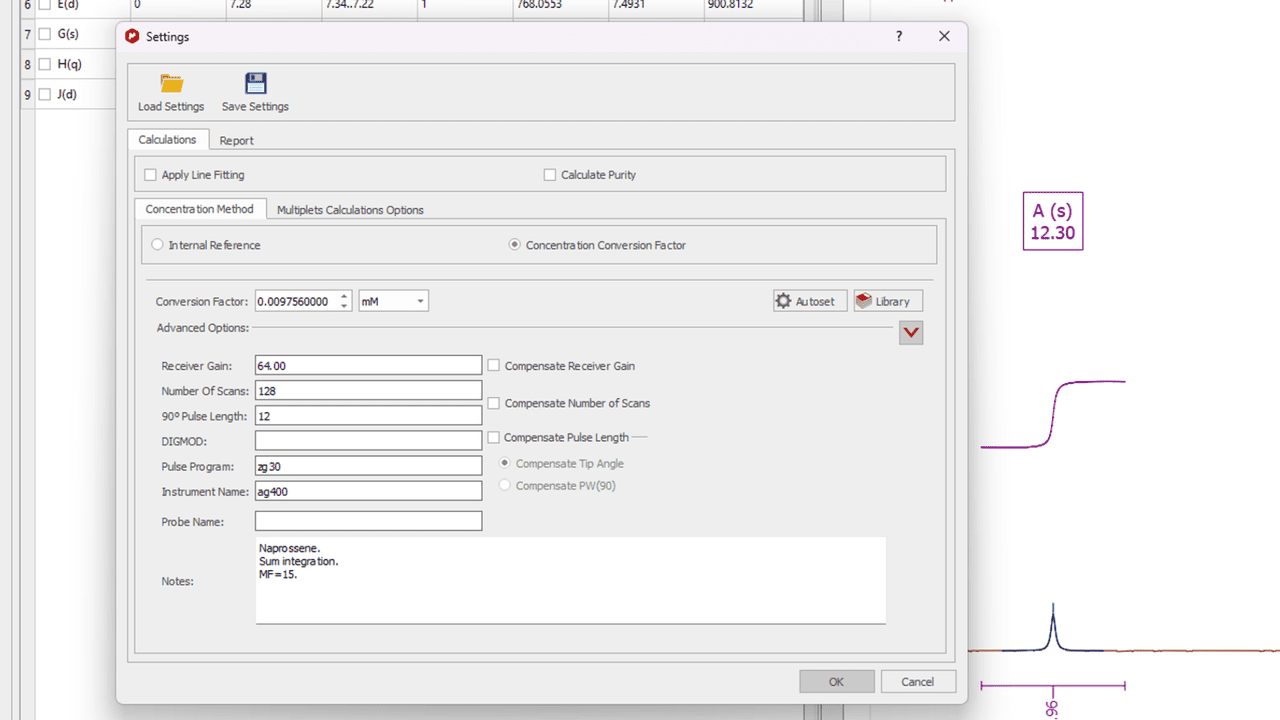This screenshot has width=1280, height=720.
Task: Confirm settings with the OK button
Action: point(837,682)
